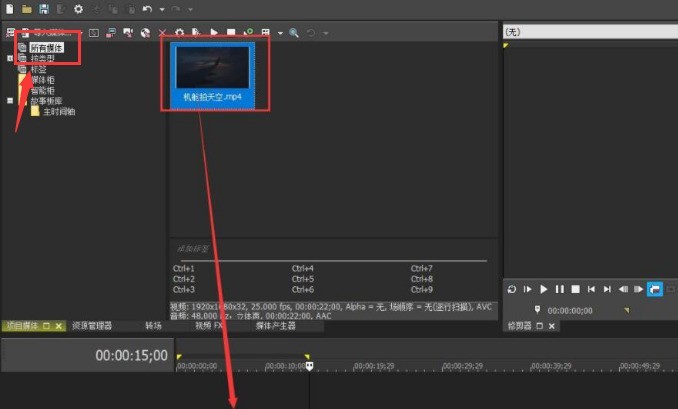Start media preview with the project media play icon
The image size is (678, 409).
[214, 32]
